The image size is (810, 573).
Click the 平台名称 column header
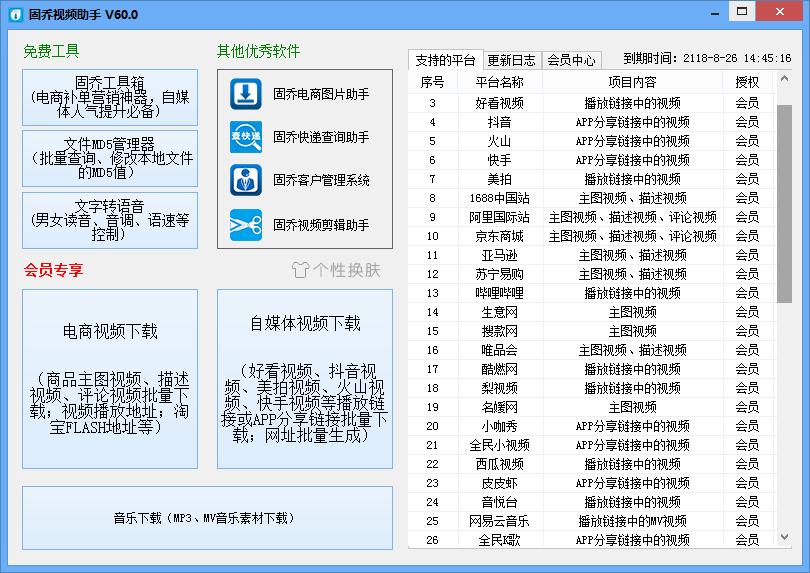[500, 82]
